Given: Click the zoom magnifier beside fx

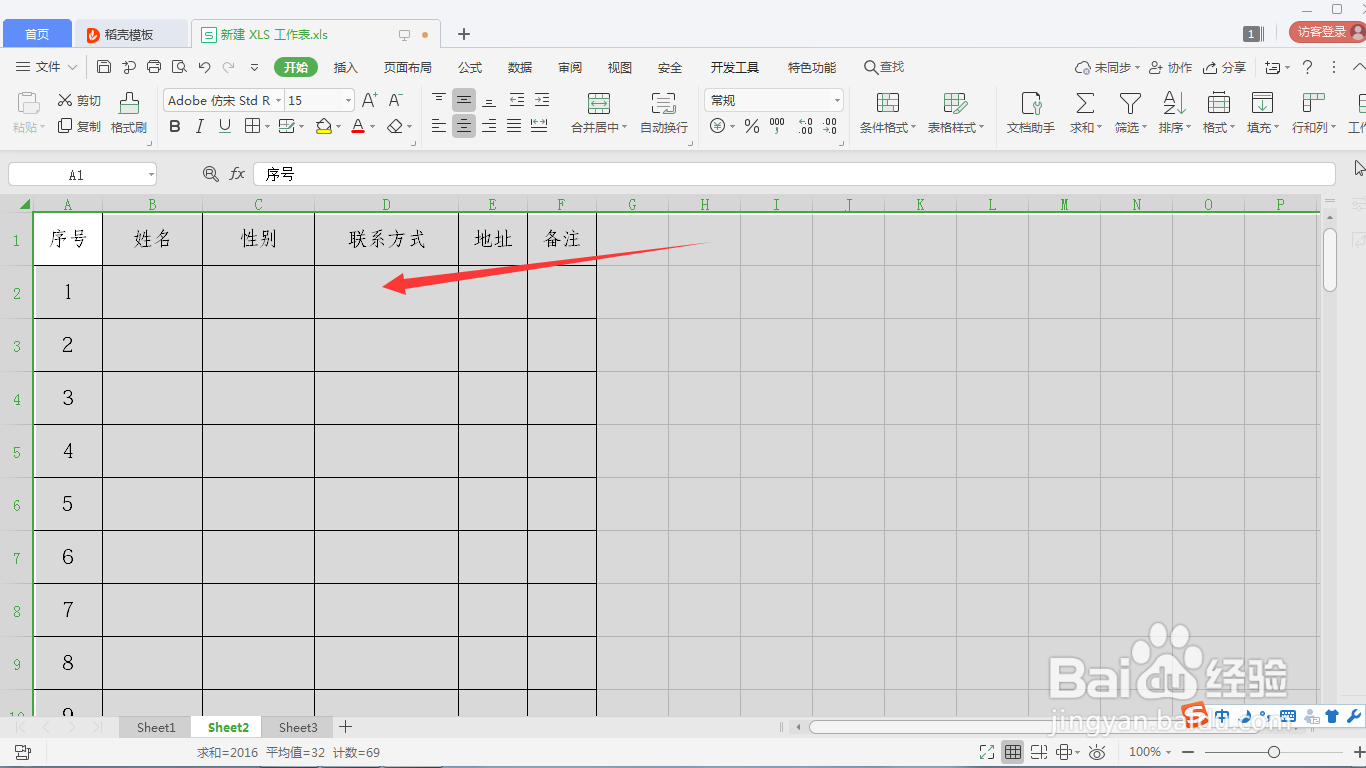Looking at the screenshot, I should [211, 174].
